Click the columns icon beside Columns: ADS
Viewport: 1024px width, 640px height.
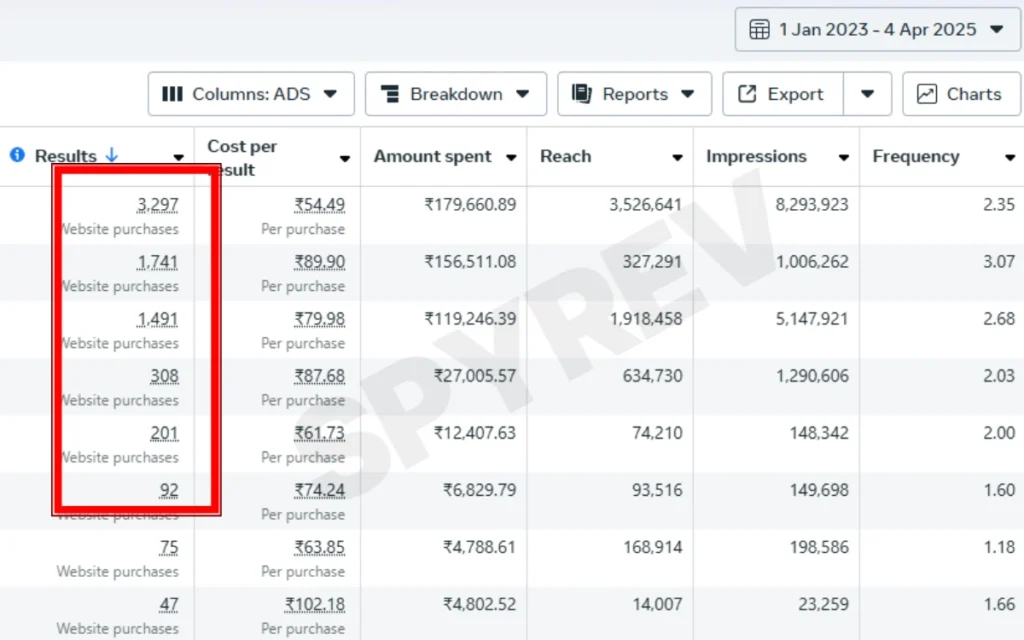coord(172,94)
